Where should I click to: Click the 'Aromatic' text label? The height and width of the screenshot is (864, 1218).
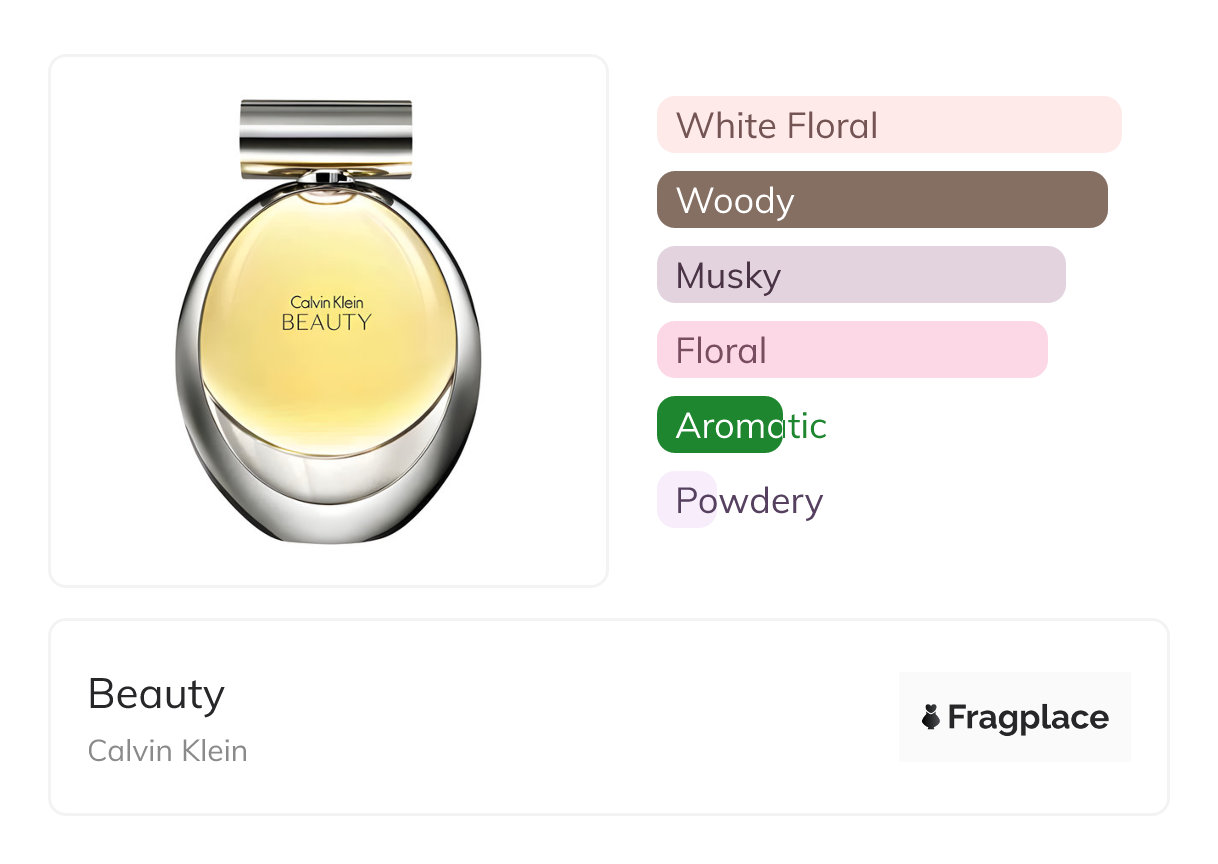(751, 425)
